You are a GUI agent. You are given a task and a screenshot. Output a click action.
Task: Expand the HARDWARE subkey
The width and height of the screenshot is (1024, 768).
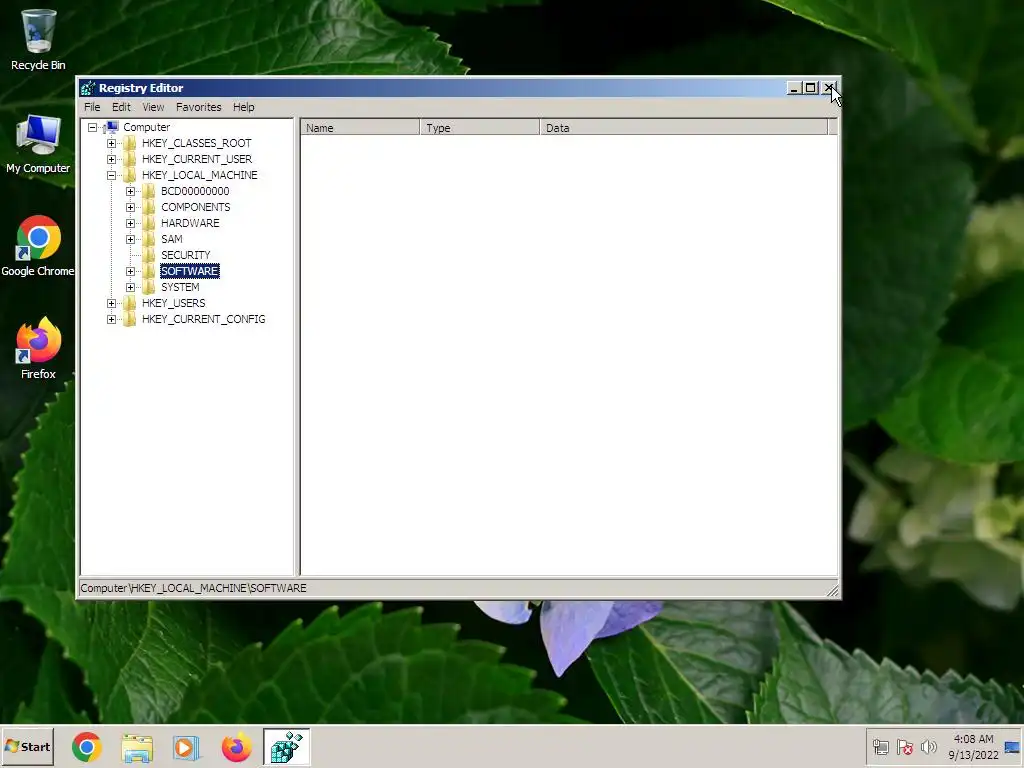(x=131, y=223)
